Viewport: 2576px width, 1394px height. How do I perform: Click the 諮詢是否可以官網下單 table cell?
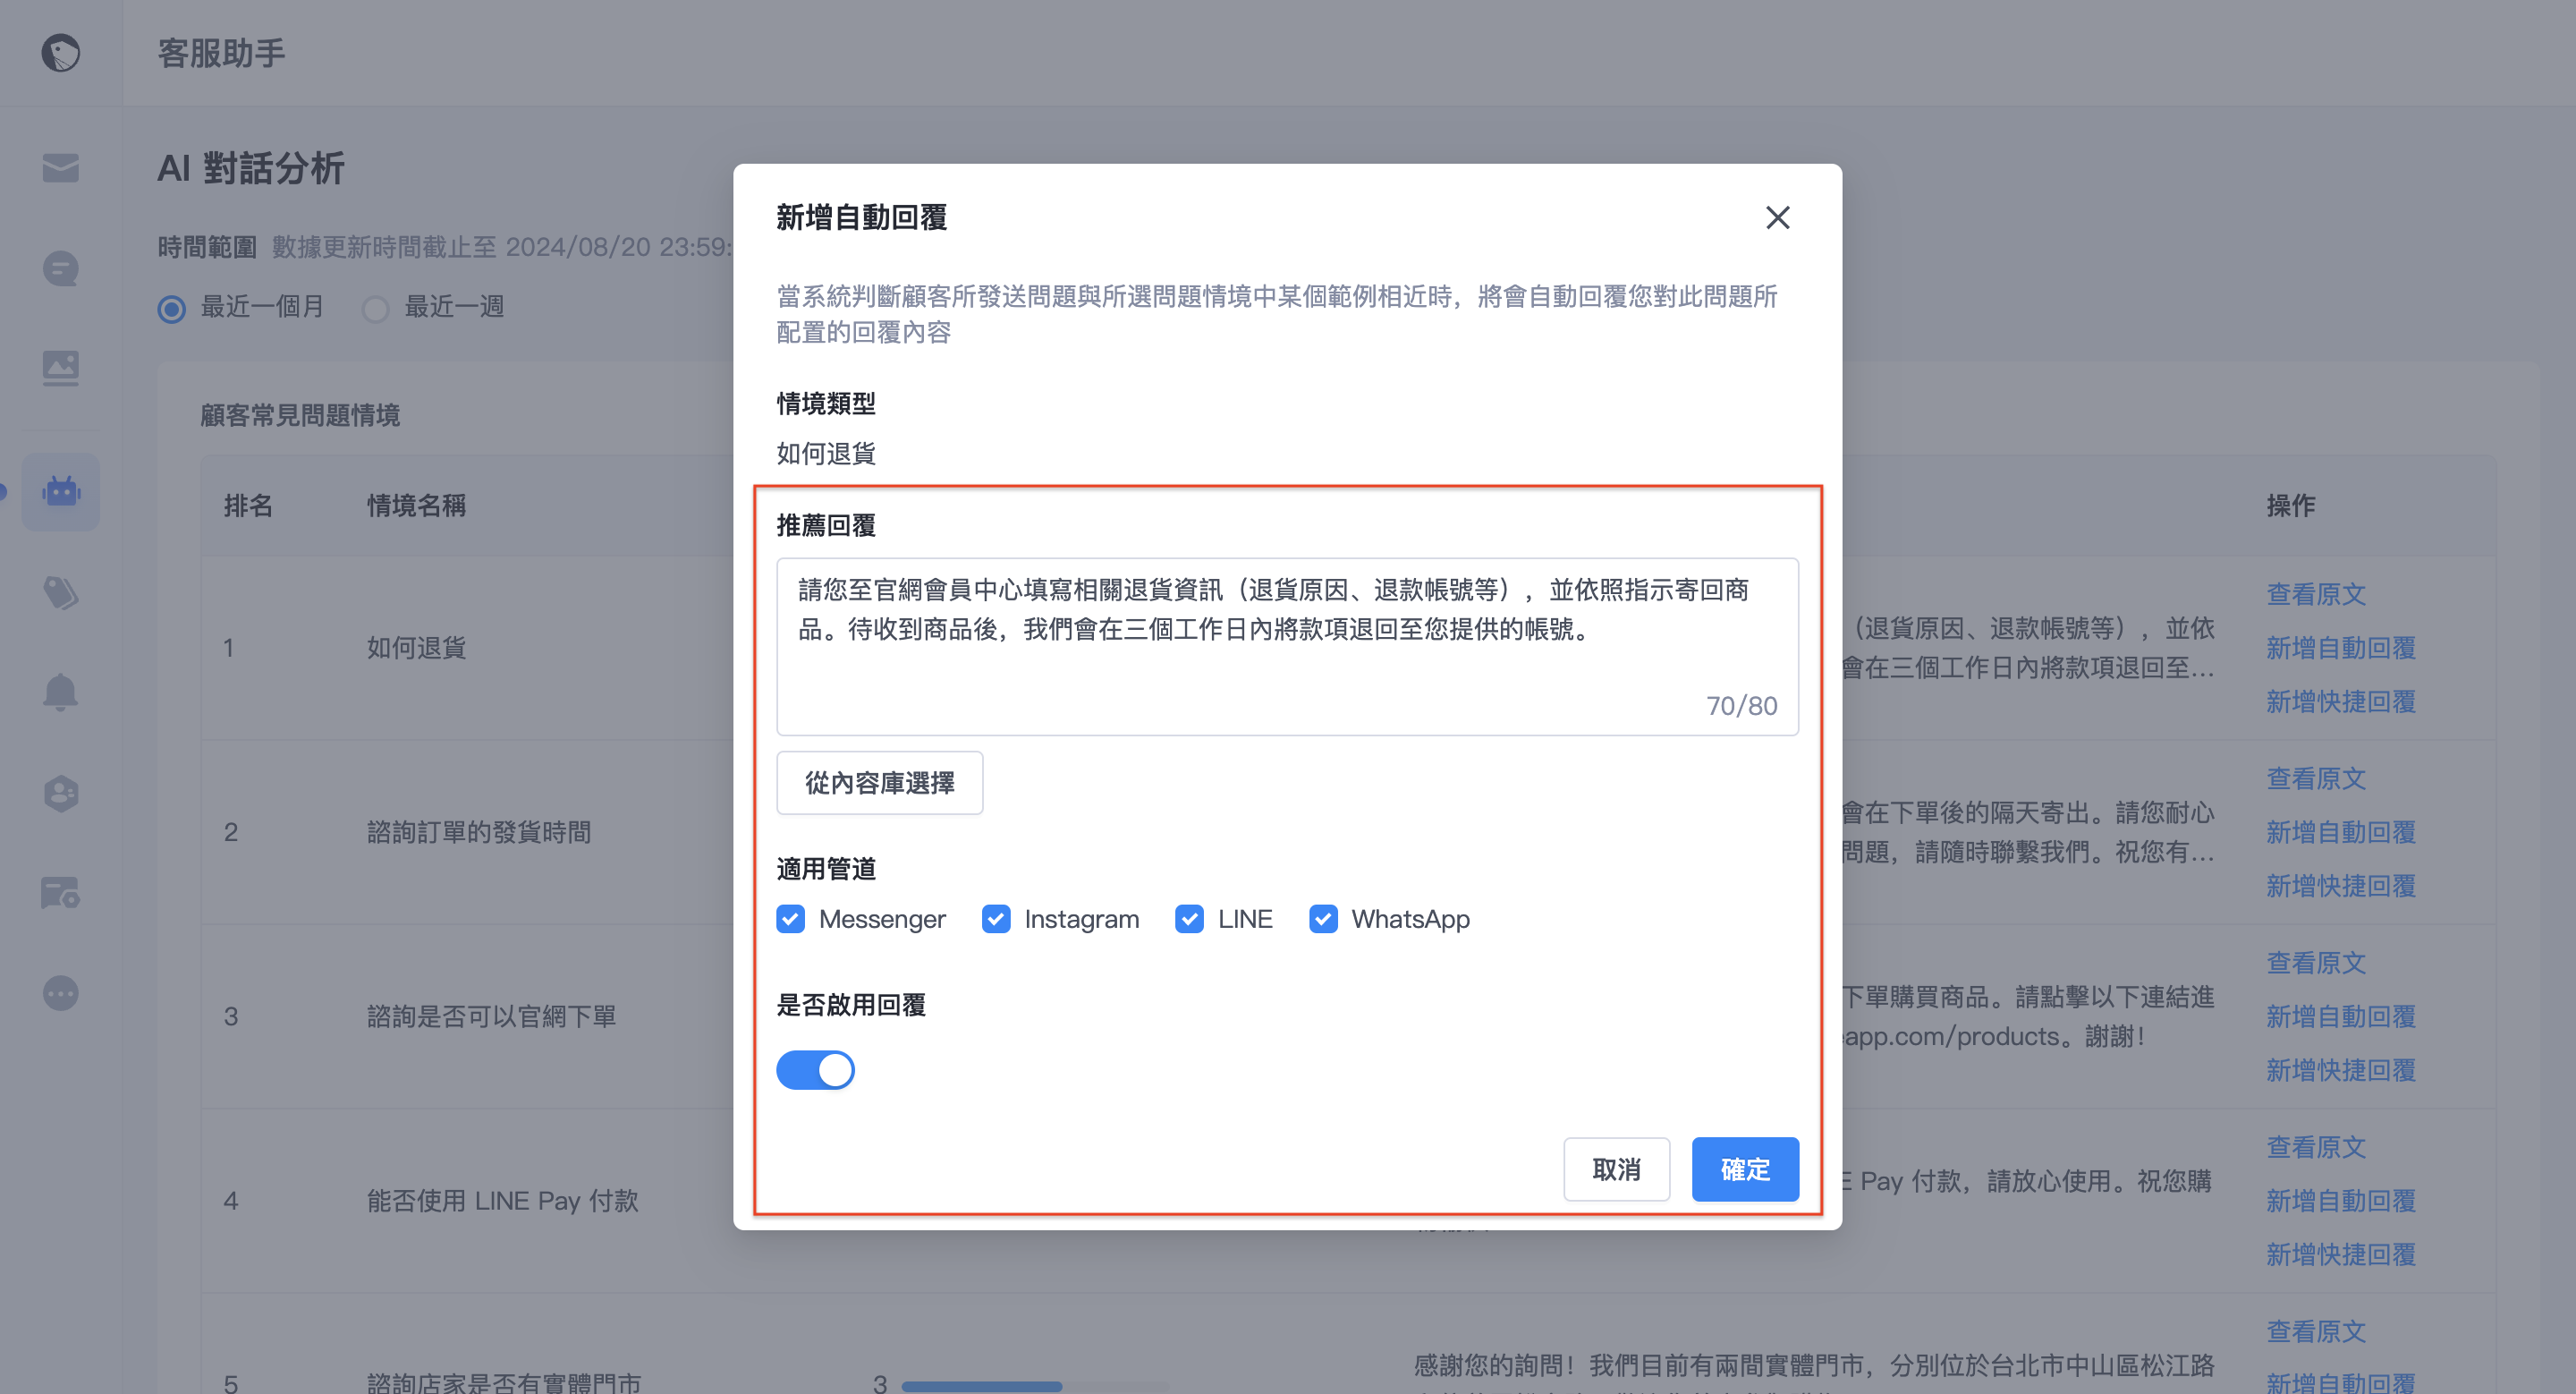tap(491, 1016)
